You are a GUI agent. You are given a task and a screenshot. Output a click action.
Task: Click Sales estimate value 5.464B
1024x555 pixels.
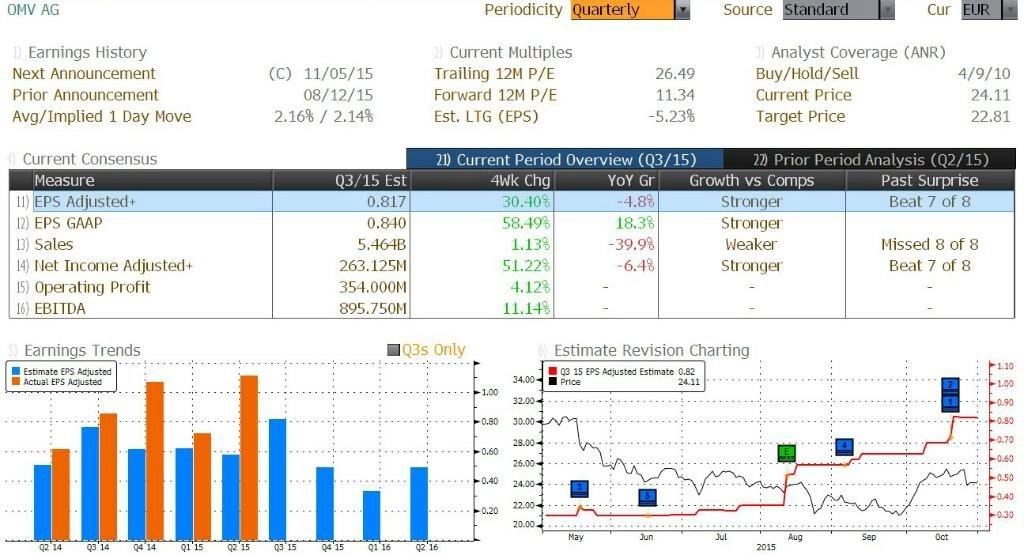[381, 245]
